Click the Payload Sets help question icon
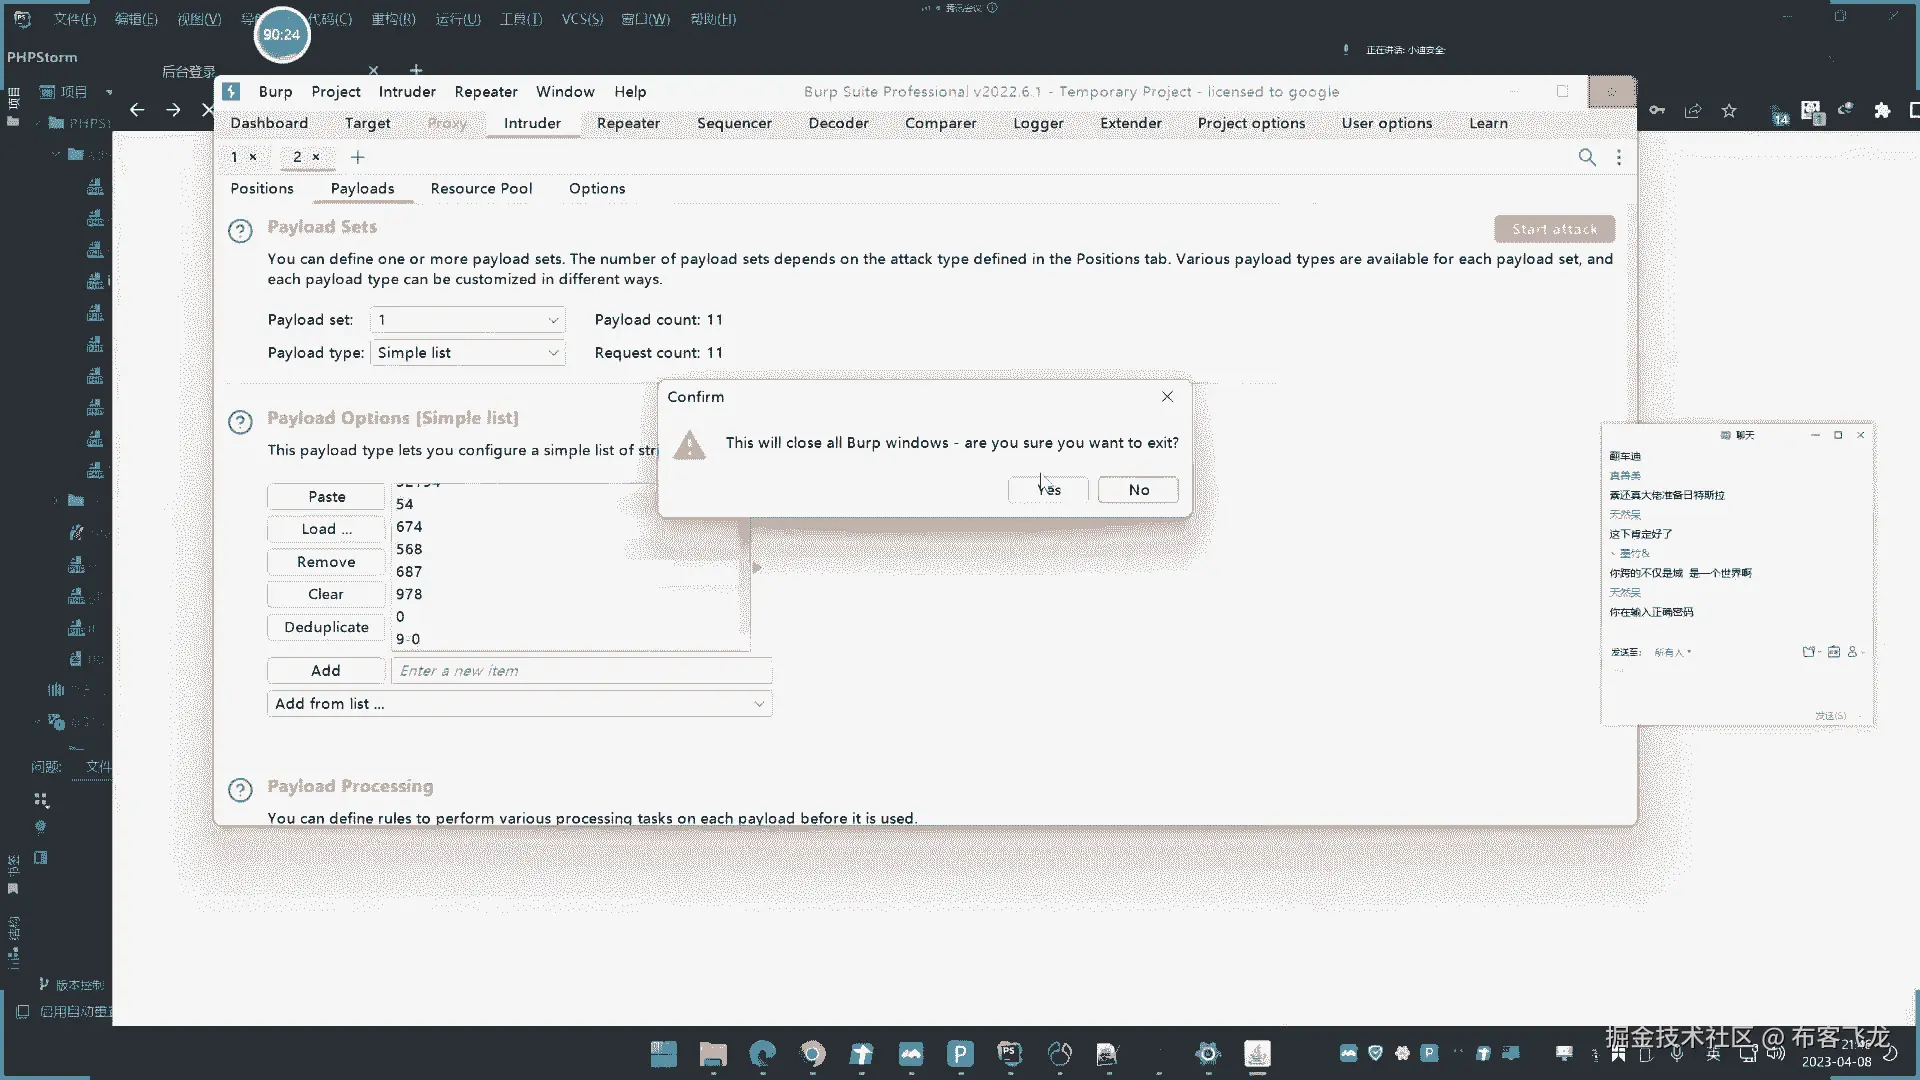The height and width of the screenshot is (1080, 1920). [x=240, y=231]
